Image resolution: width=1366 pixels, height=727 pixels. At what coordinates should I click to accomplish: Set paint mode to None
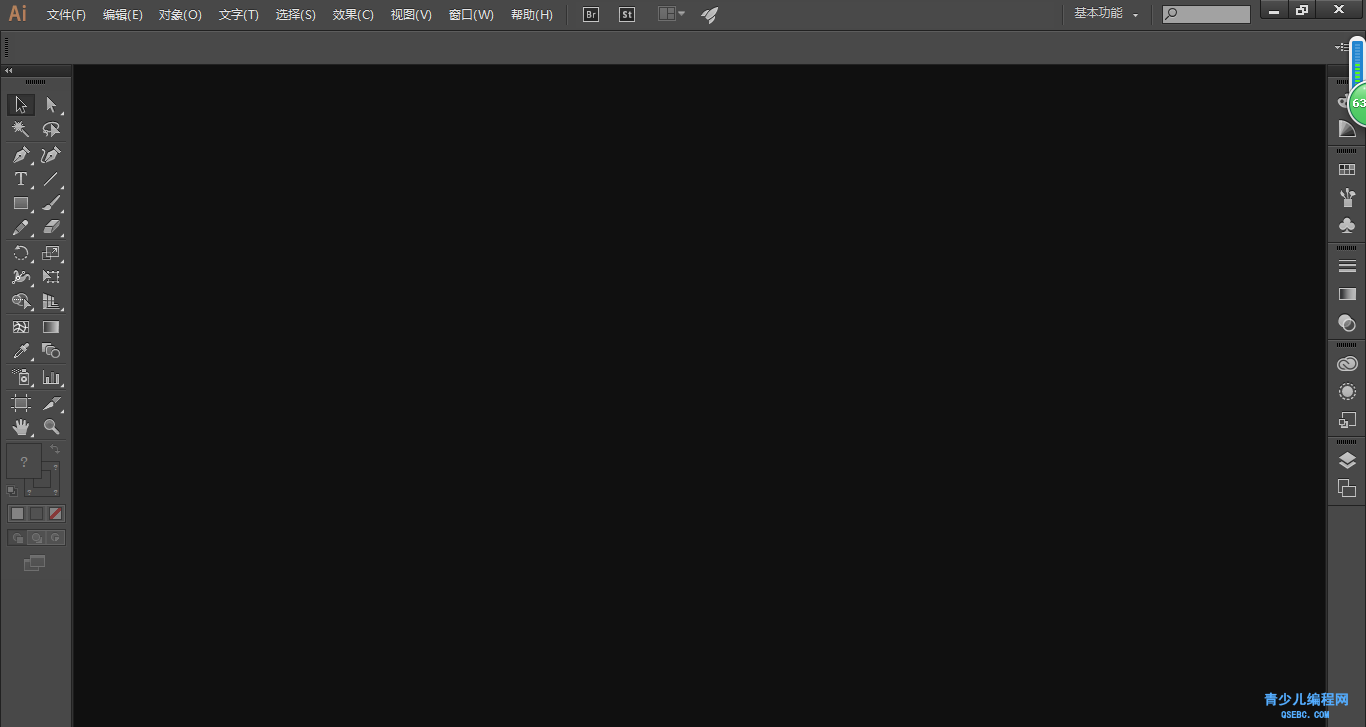pyautogui.click(x=56, y=513)
